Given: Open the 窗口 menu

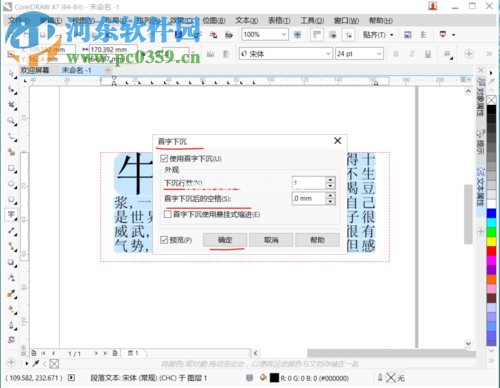Looking at the screenshot, I should 346,21.
